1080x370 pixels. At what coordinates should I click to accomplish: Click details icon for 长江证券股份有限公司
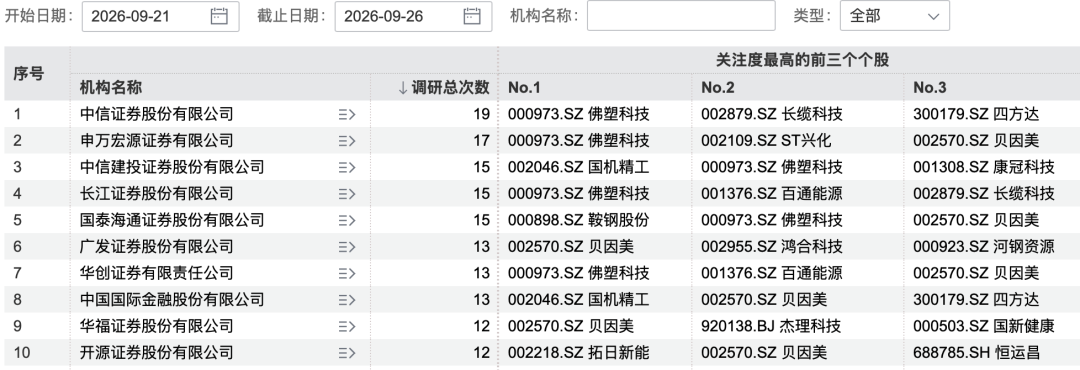click(x=346, y=194)
